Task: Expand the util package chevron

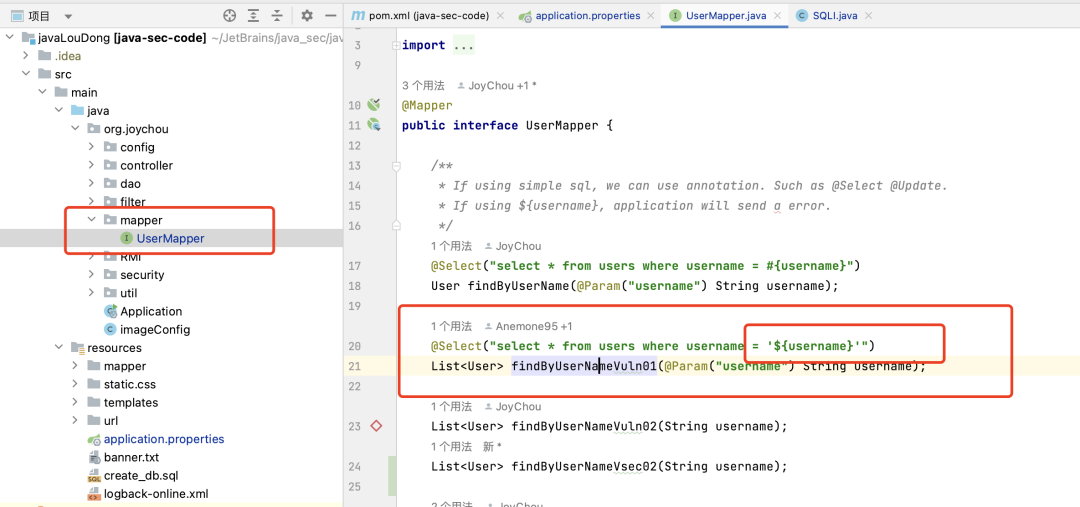Action: (x=92, y=293)
